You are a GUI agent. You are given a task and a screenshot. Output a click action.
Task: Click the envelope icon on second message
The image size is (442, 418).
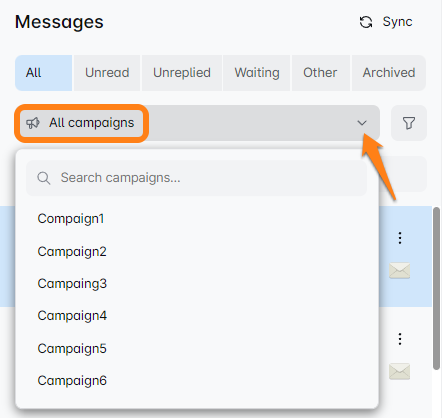tap(399, 371)
